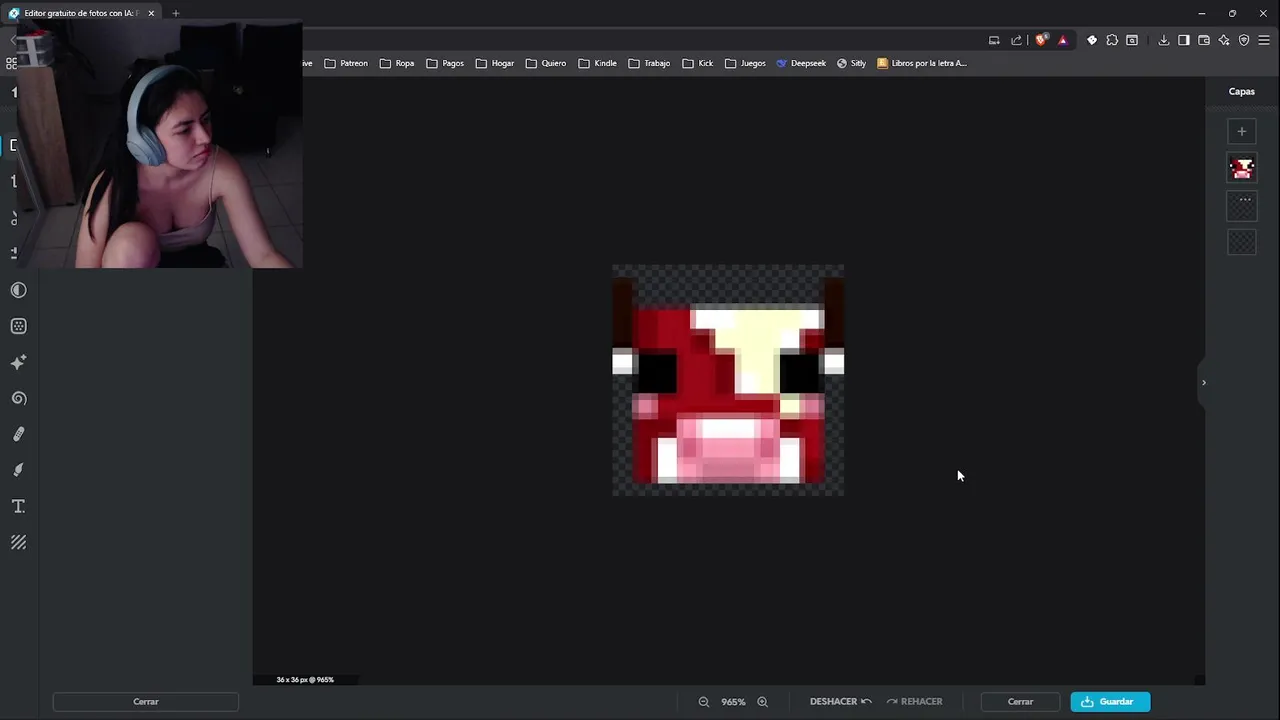Screen dimensions: 1280x720
Task: Open the Juegos bookmarks folder
Action: 745,63
